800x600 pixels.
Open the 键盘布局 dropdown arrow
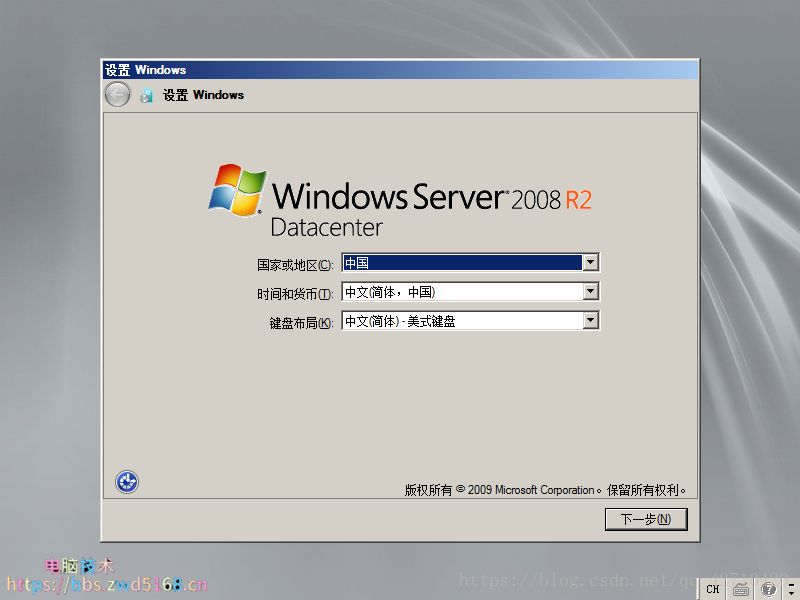[590, 321]
